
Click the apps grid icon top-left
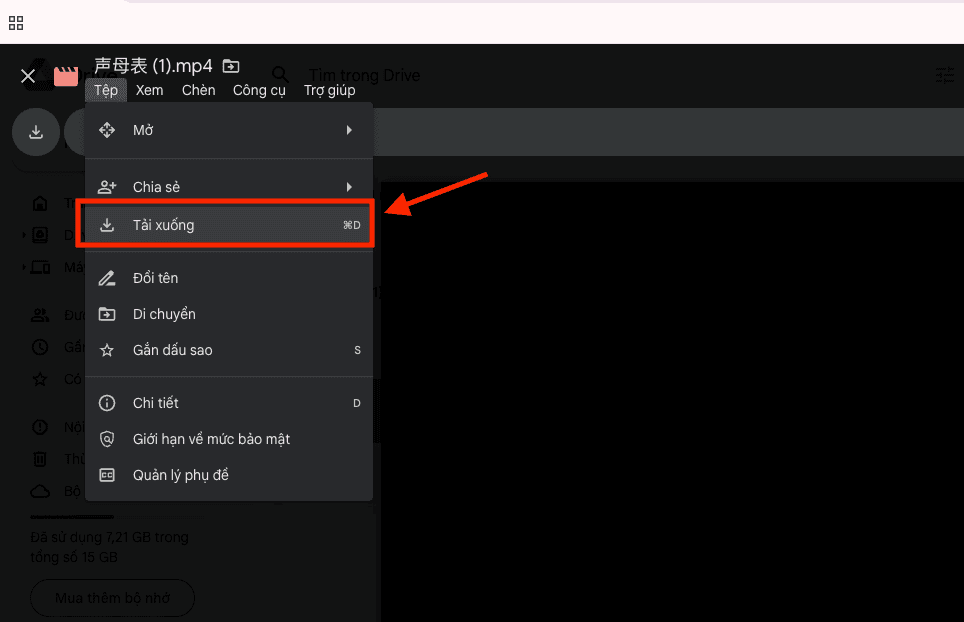(16, 23)
